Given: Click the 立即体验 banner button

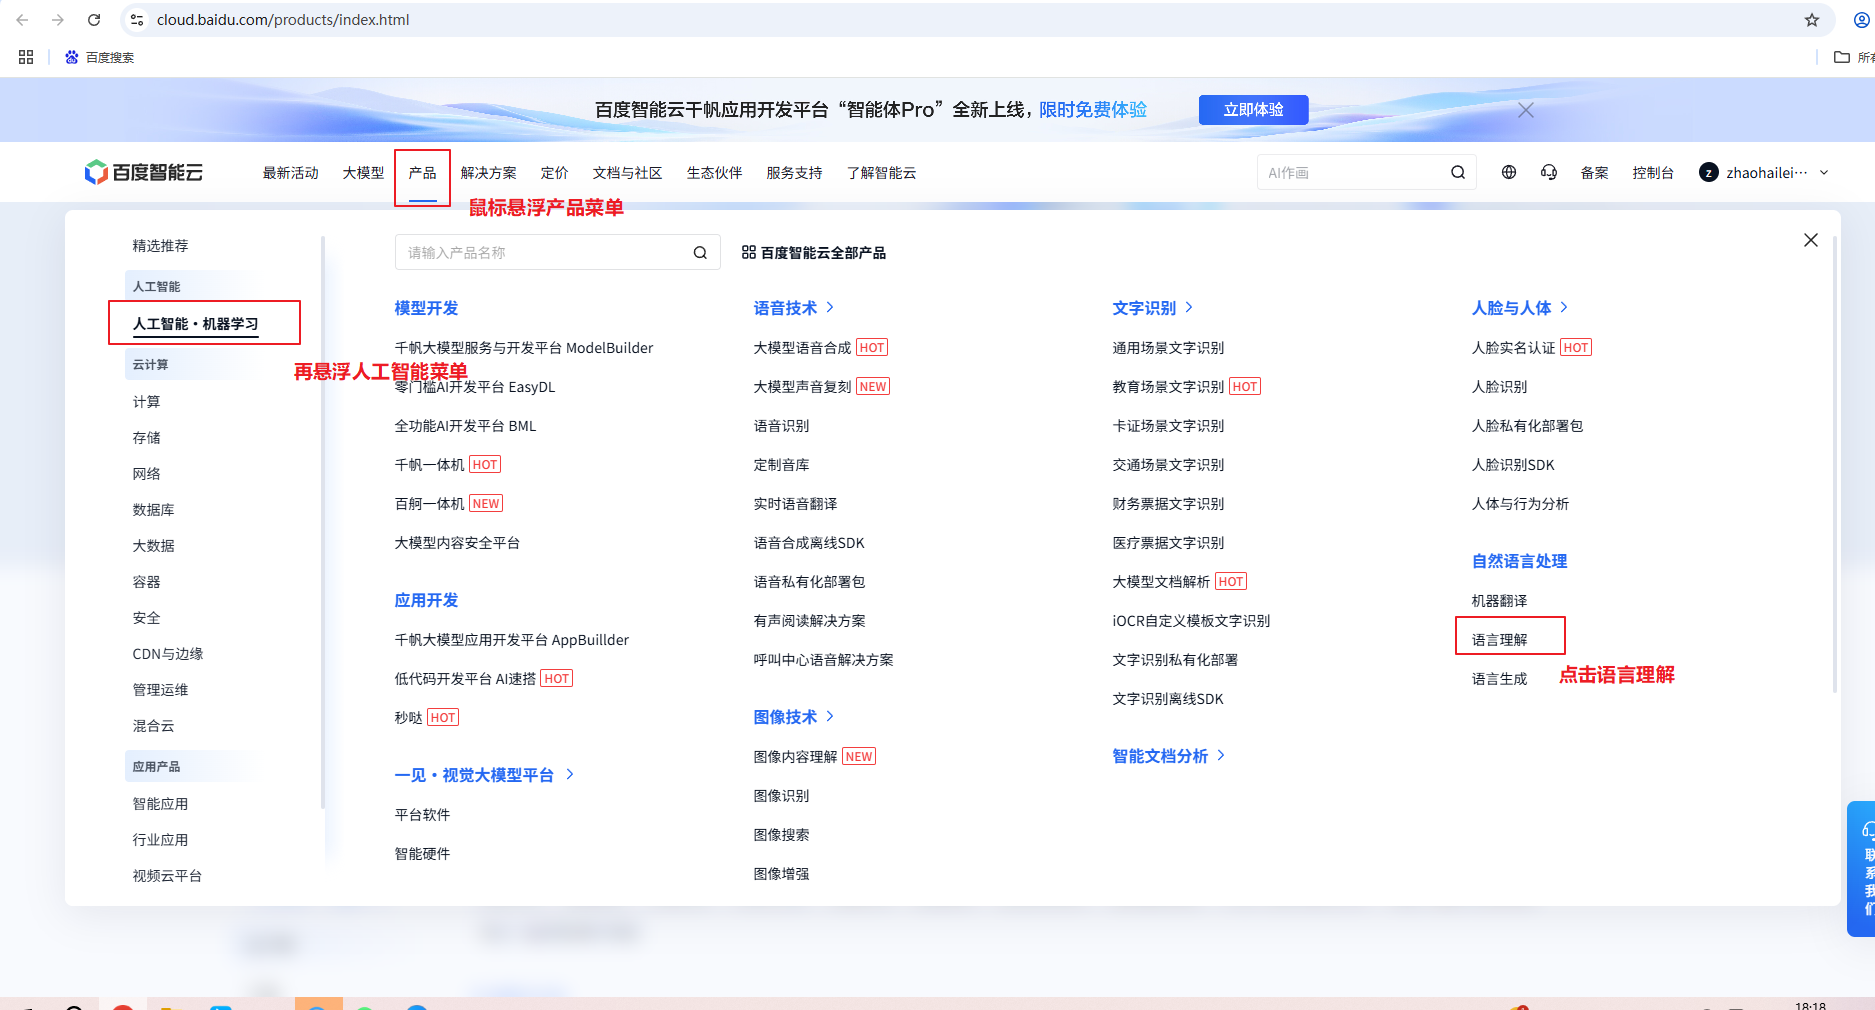Looking at the screenshot, I should click(1253, 110).
